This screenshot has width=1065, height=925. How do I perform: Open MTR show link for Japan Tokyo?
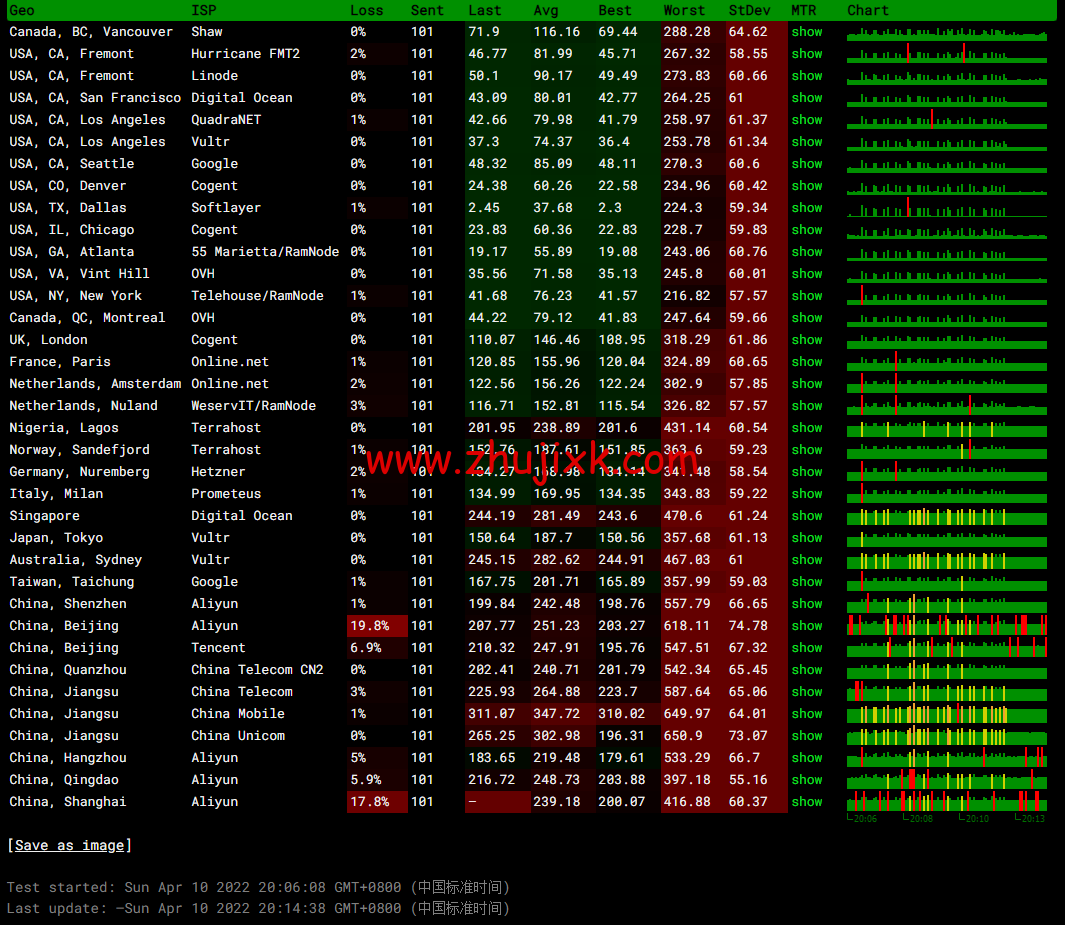click(806, 538)
